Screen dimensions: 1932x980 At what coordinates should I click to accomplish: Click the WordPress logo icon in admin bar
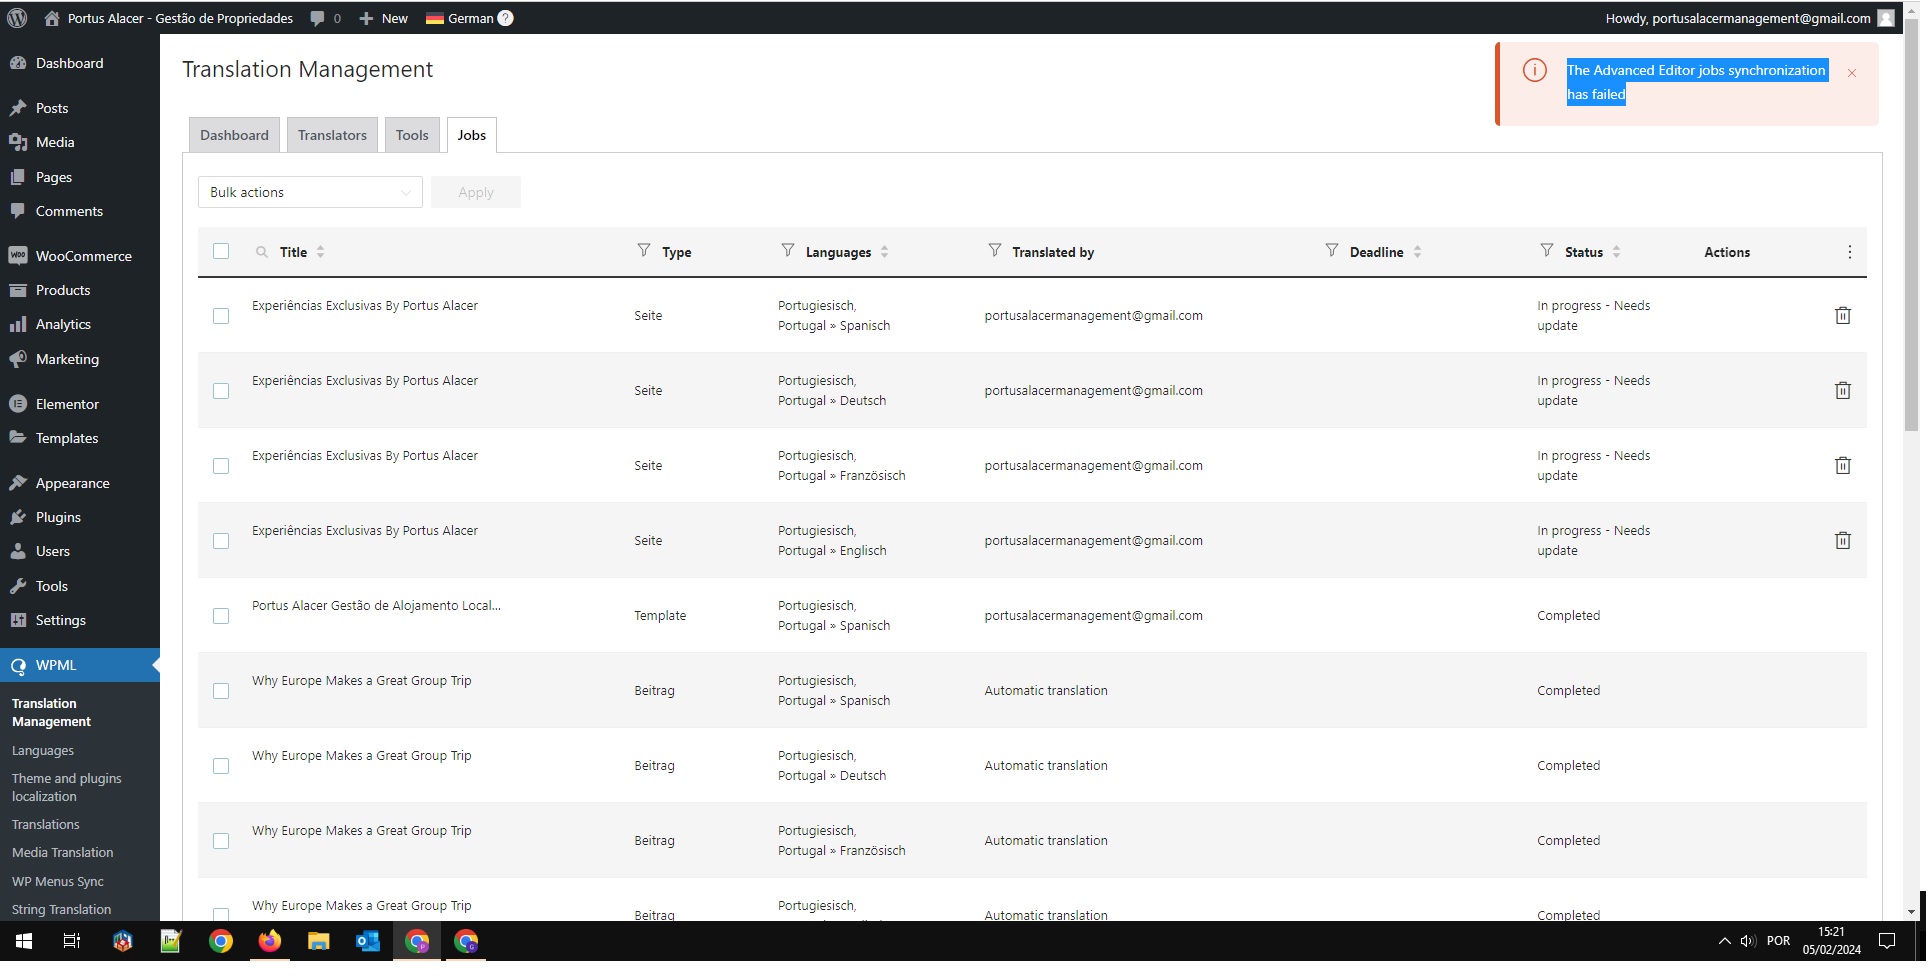tap(17, 18)
